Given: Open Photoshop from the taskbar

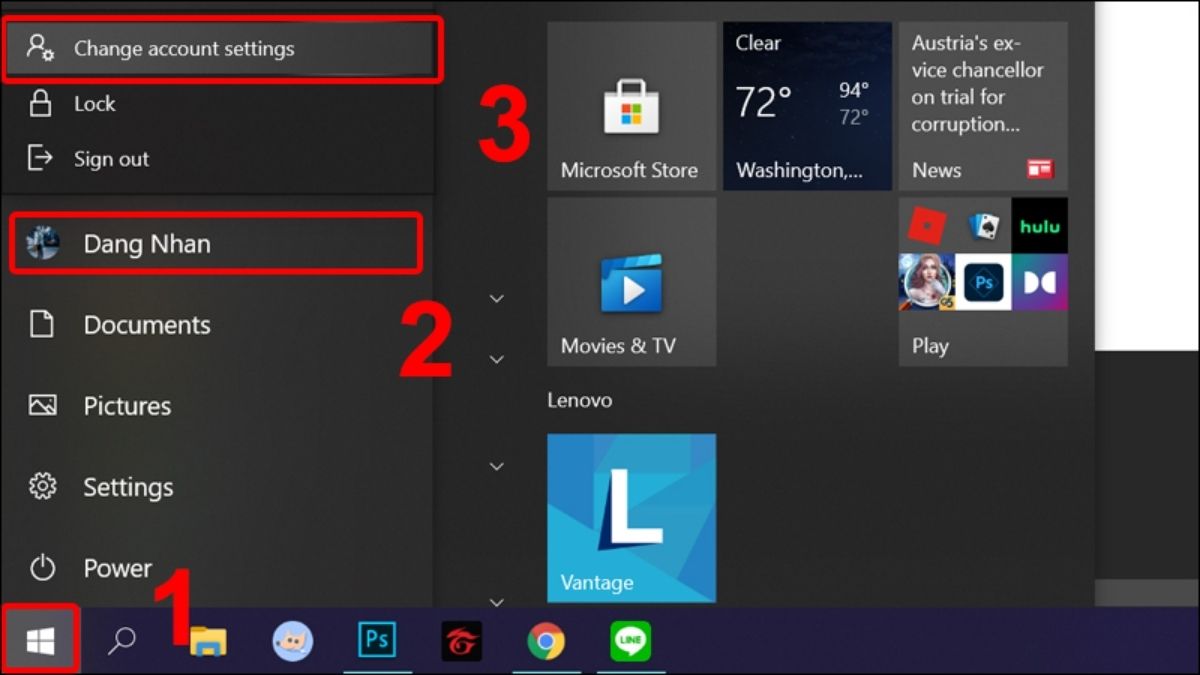Looking at the screenshot, I should [x=378, y=641].
